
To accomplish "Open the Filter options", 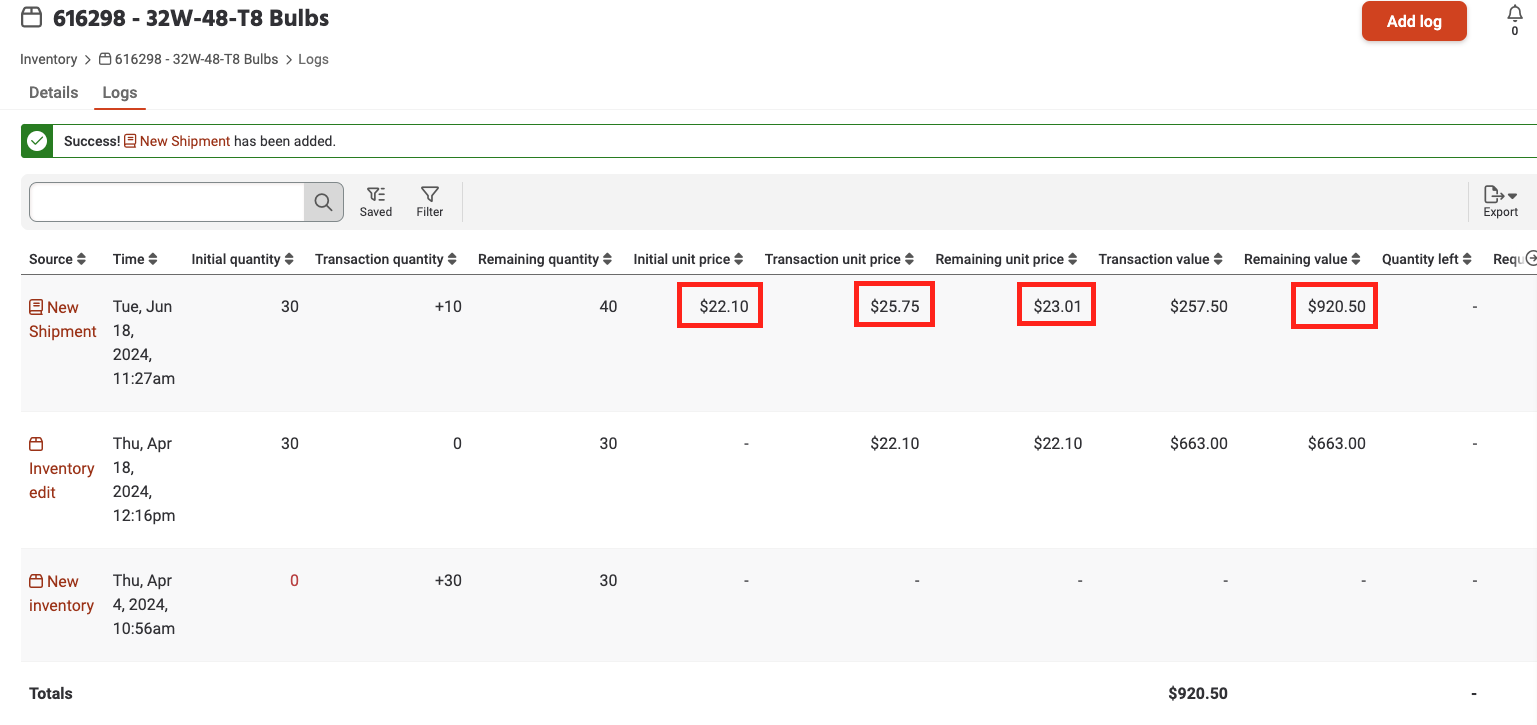I will (x=429, y=201).
